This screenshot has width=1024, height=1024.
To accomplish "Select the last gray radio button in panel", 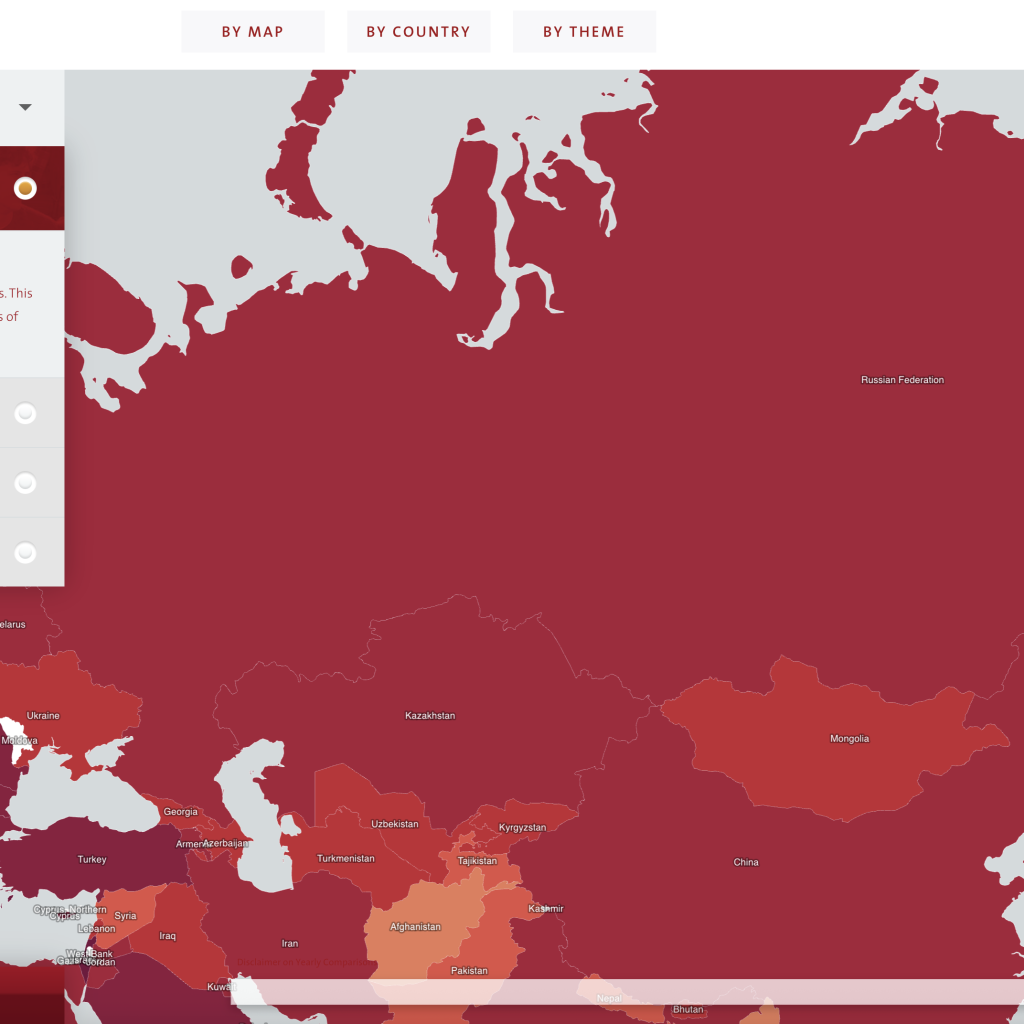I will (25, 552).
